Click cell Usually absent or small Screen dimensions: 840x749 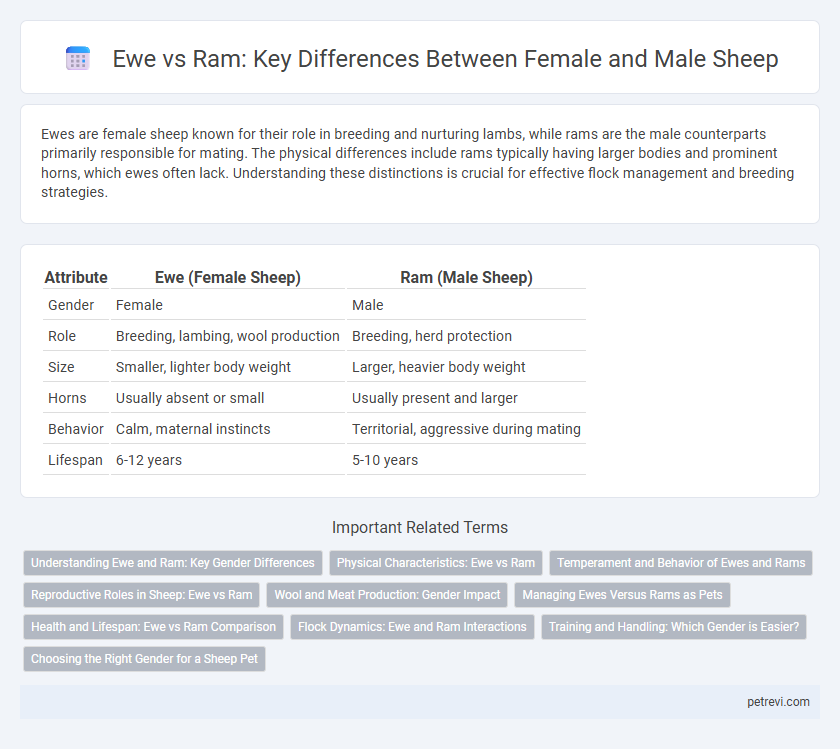(x=228, y=398)
